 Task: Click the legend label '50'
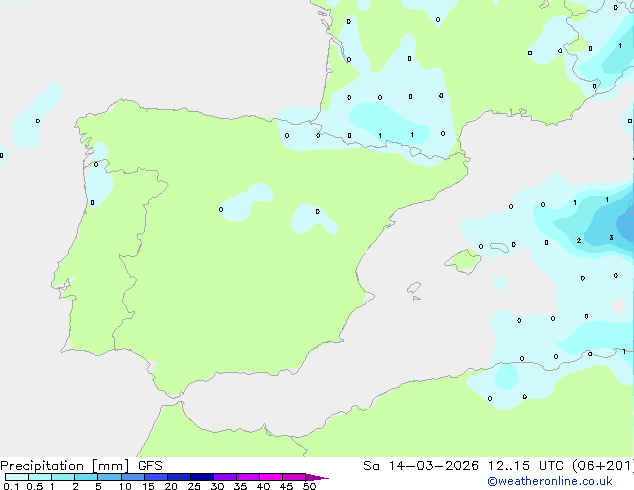(x=309, y=486)
